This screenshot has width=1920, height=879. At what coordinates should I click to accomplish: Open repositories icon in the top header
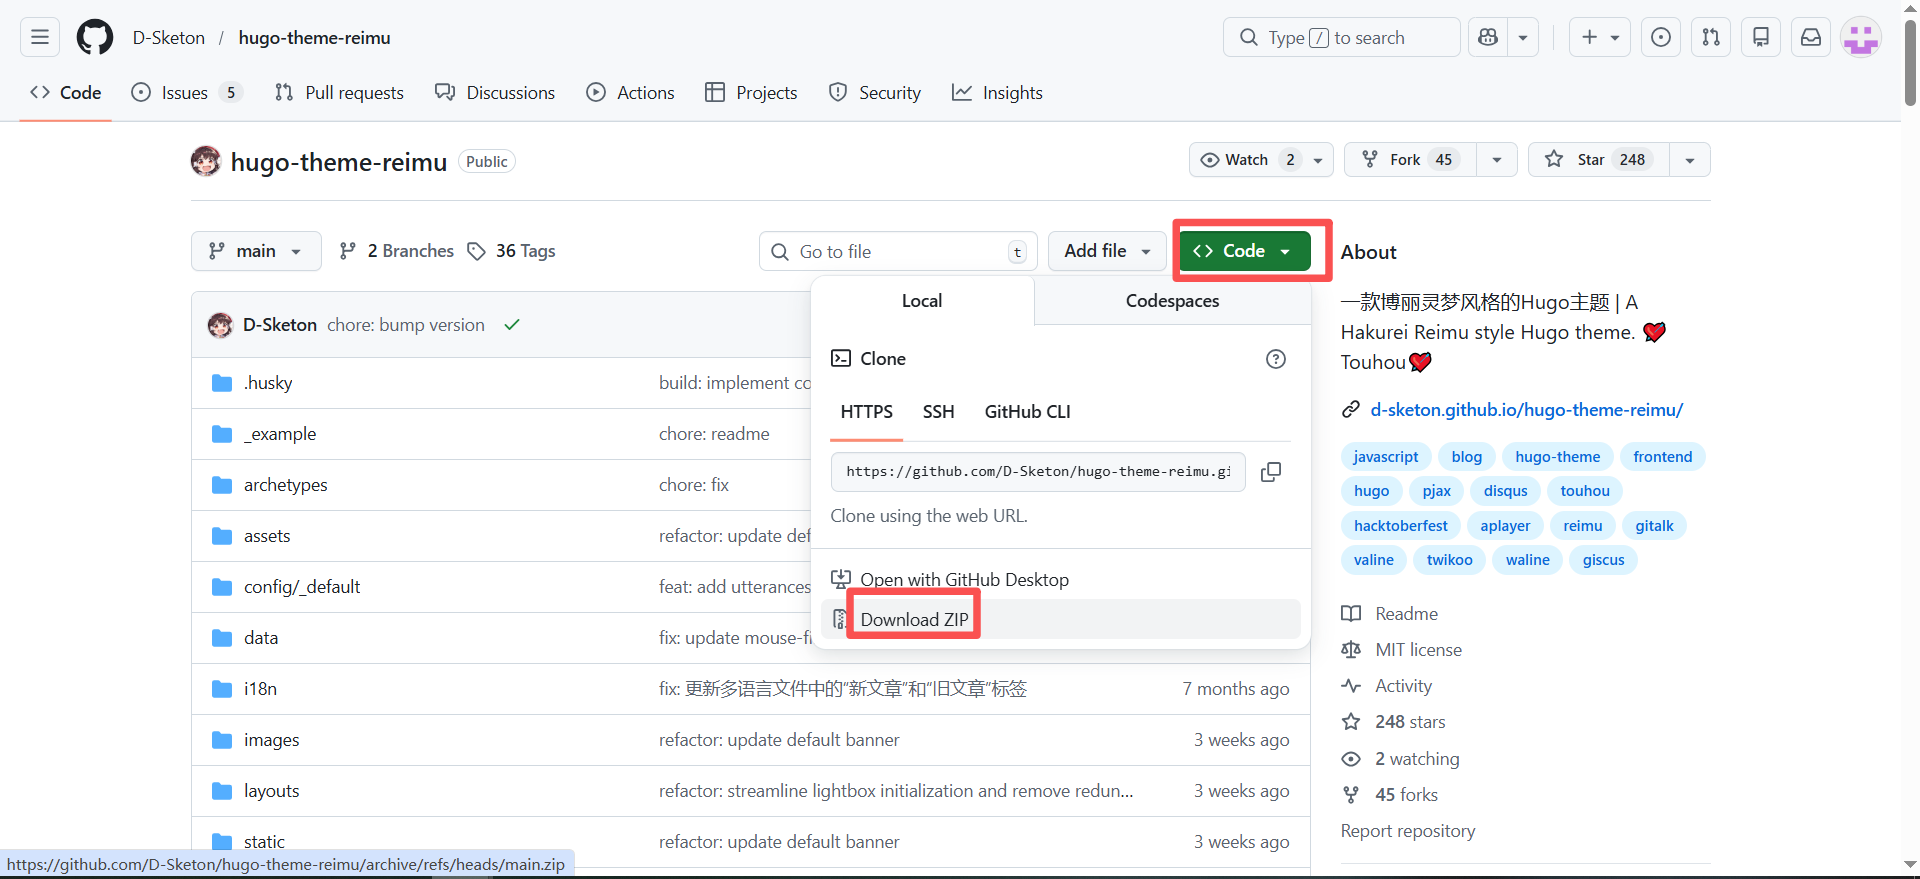1761,37
